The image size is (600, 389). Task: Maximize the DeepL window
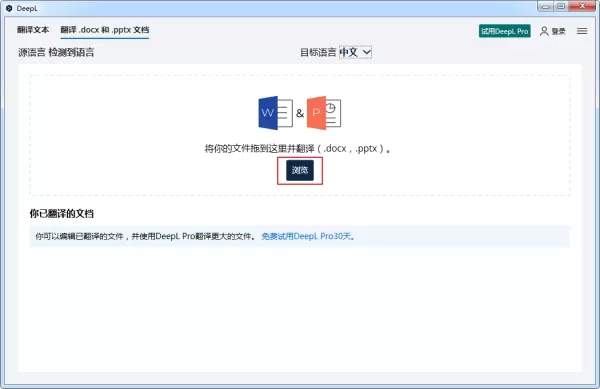click(561, 6)
